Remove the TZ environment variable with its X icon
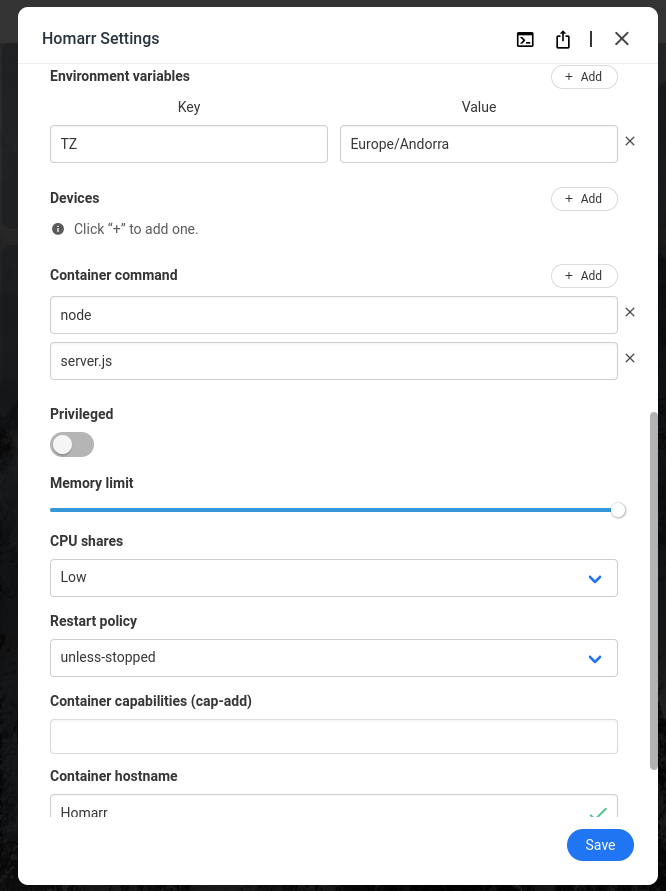This screenshot has width=666, height=891. pyautogui.click(x=630, y=141)
